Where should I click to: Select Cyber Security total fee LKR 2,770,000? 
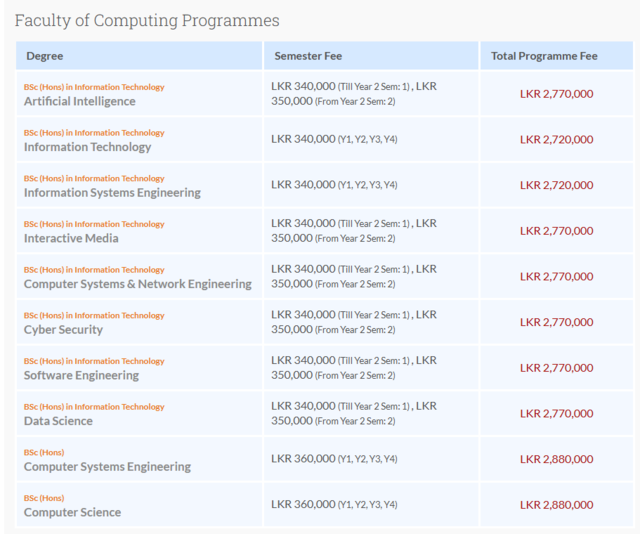tap(557, 323)
